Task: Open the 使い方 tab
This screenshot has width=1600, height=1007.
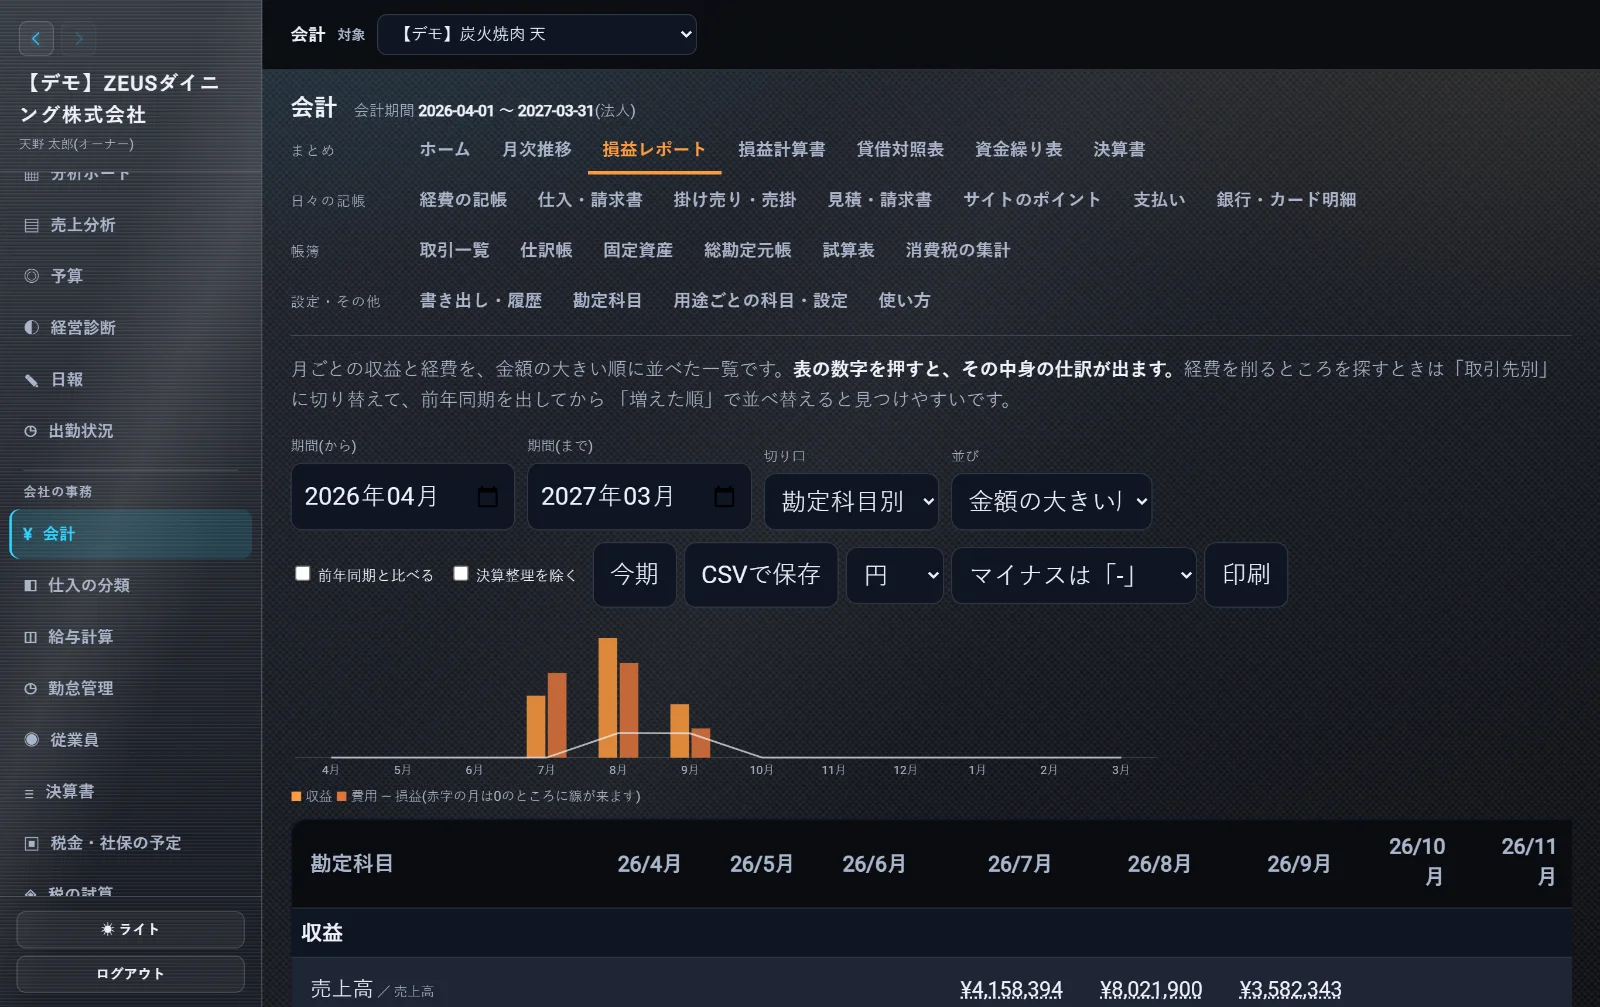Action: pyautogui.click(x=904, y=301)
